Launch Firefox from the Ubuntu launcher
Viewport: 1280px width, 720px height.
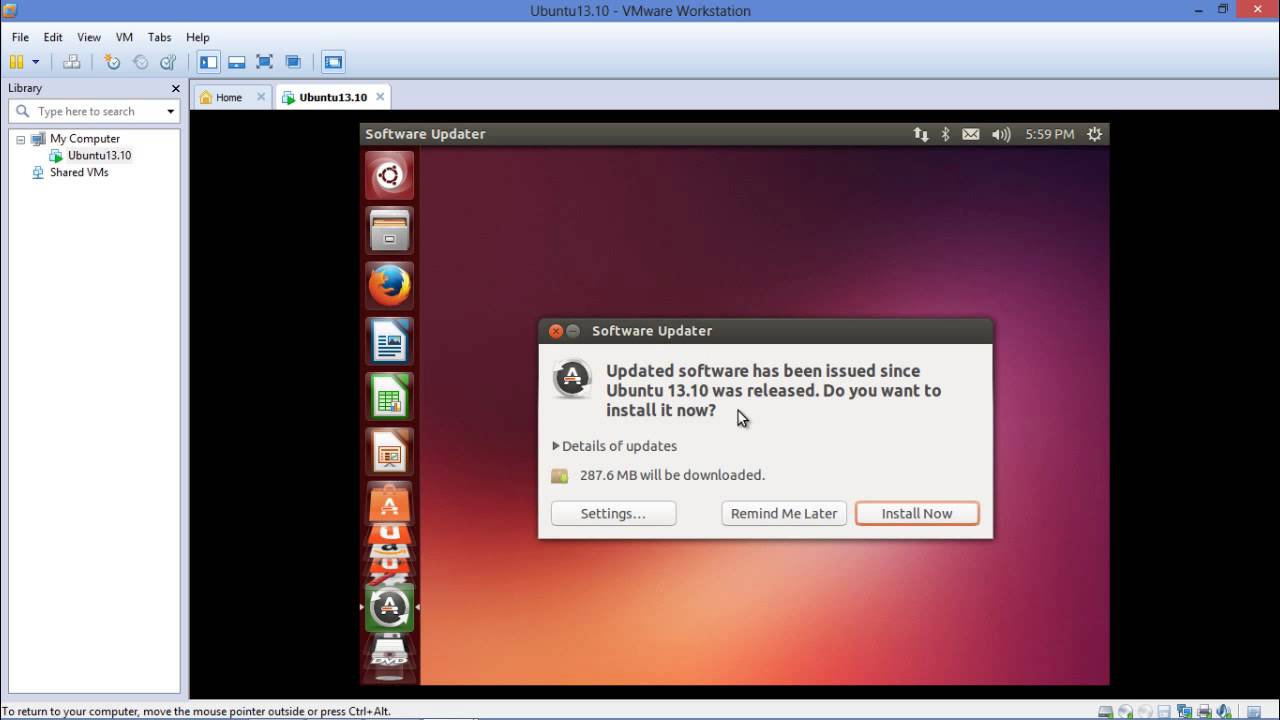[389, 286]
